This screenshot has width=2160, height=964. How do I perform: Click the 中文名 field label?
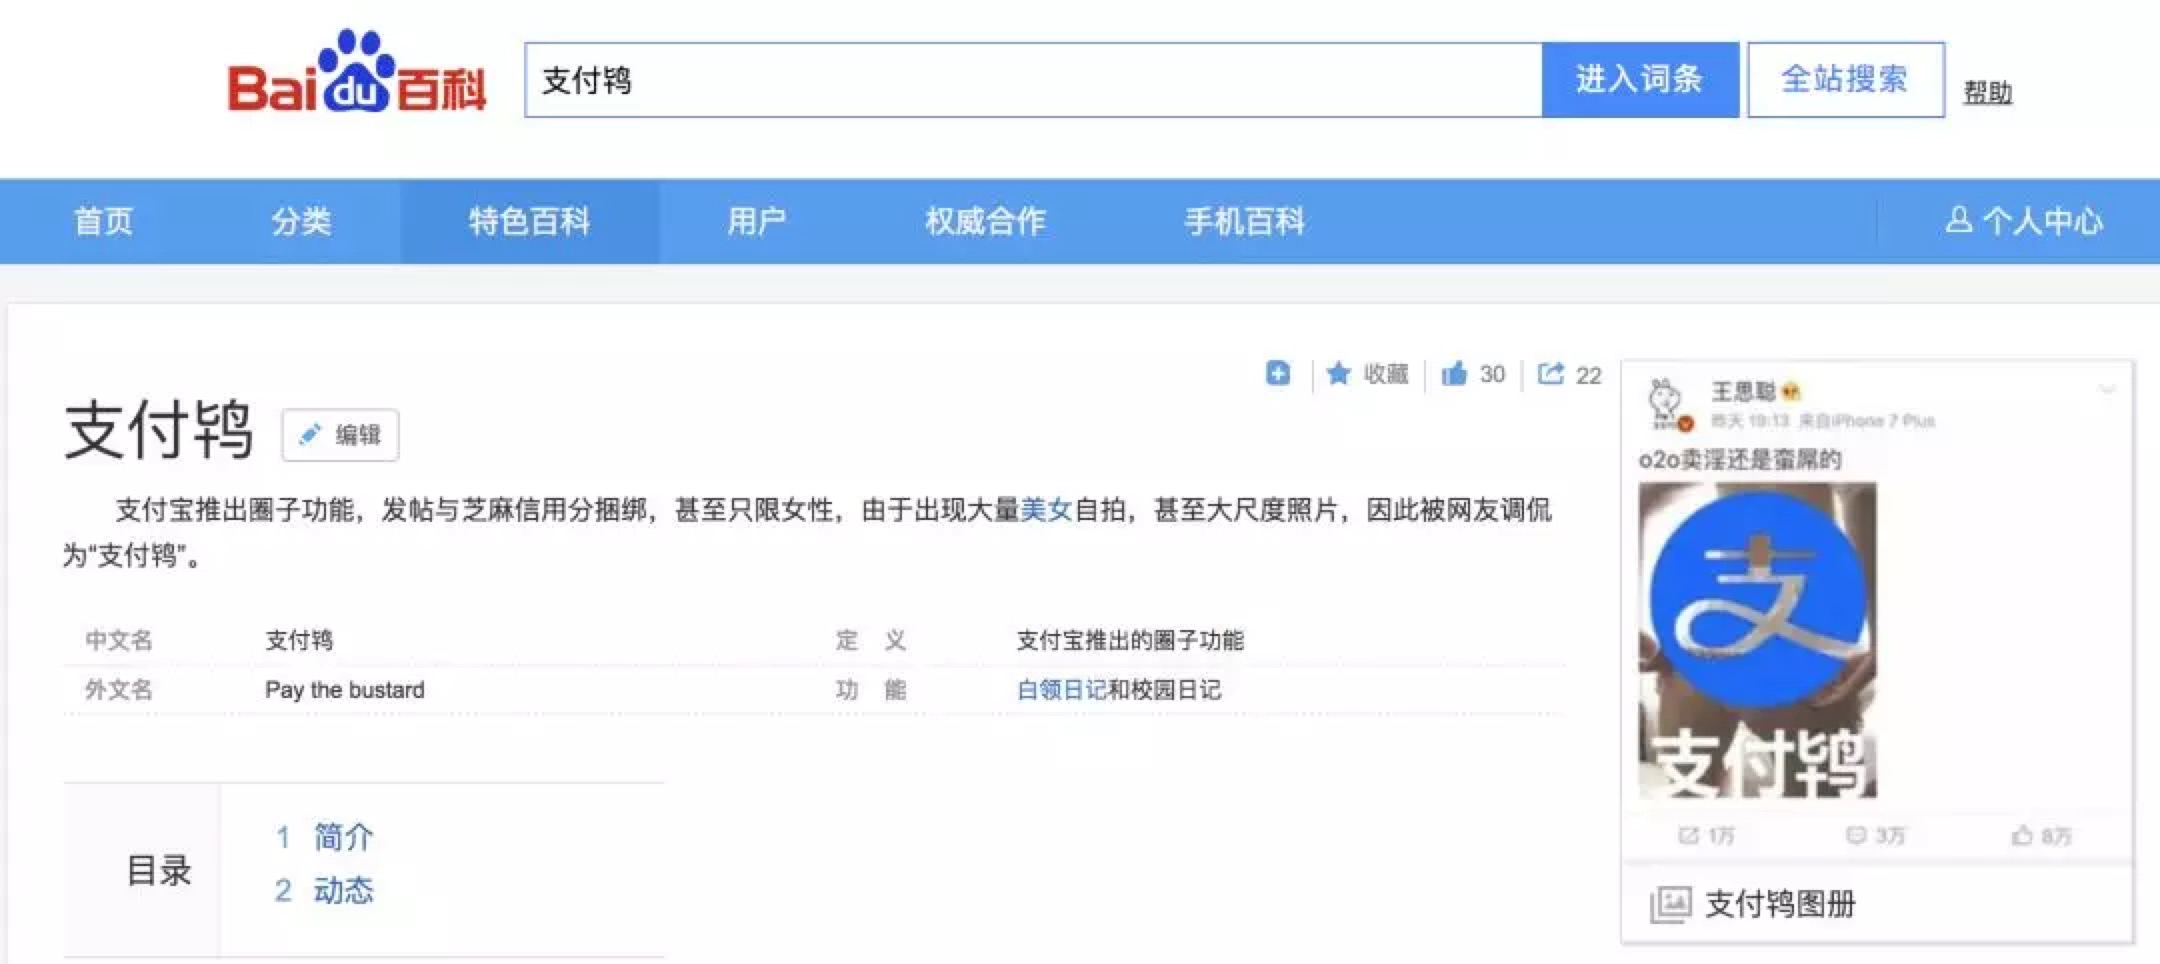point(119,640)
